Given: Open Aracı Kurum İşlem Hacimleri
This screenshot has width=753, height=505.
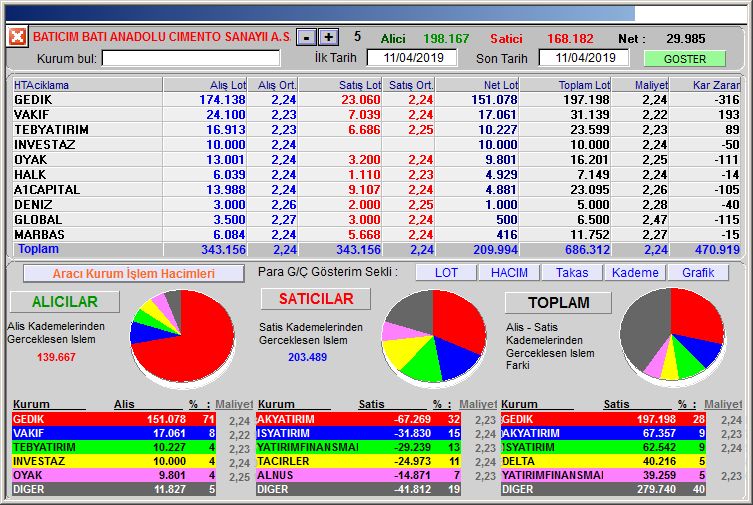Looking at the screenshot, I should click(134, 274).
